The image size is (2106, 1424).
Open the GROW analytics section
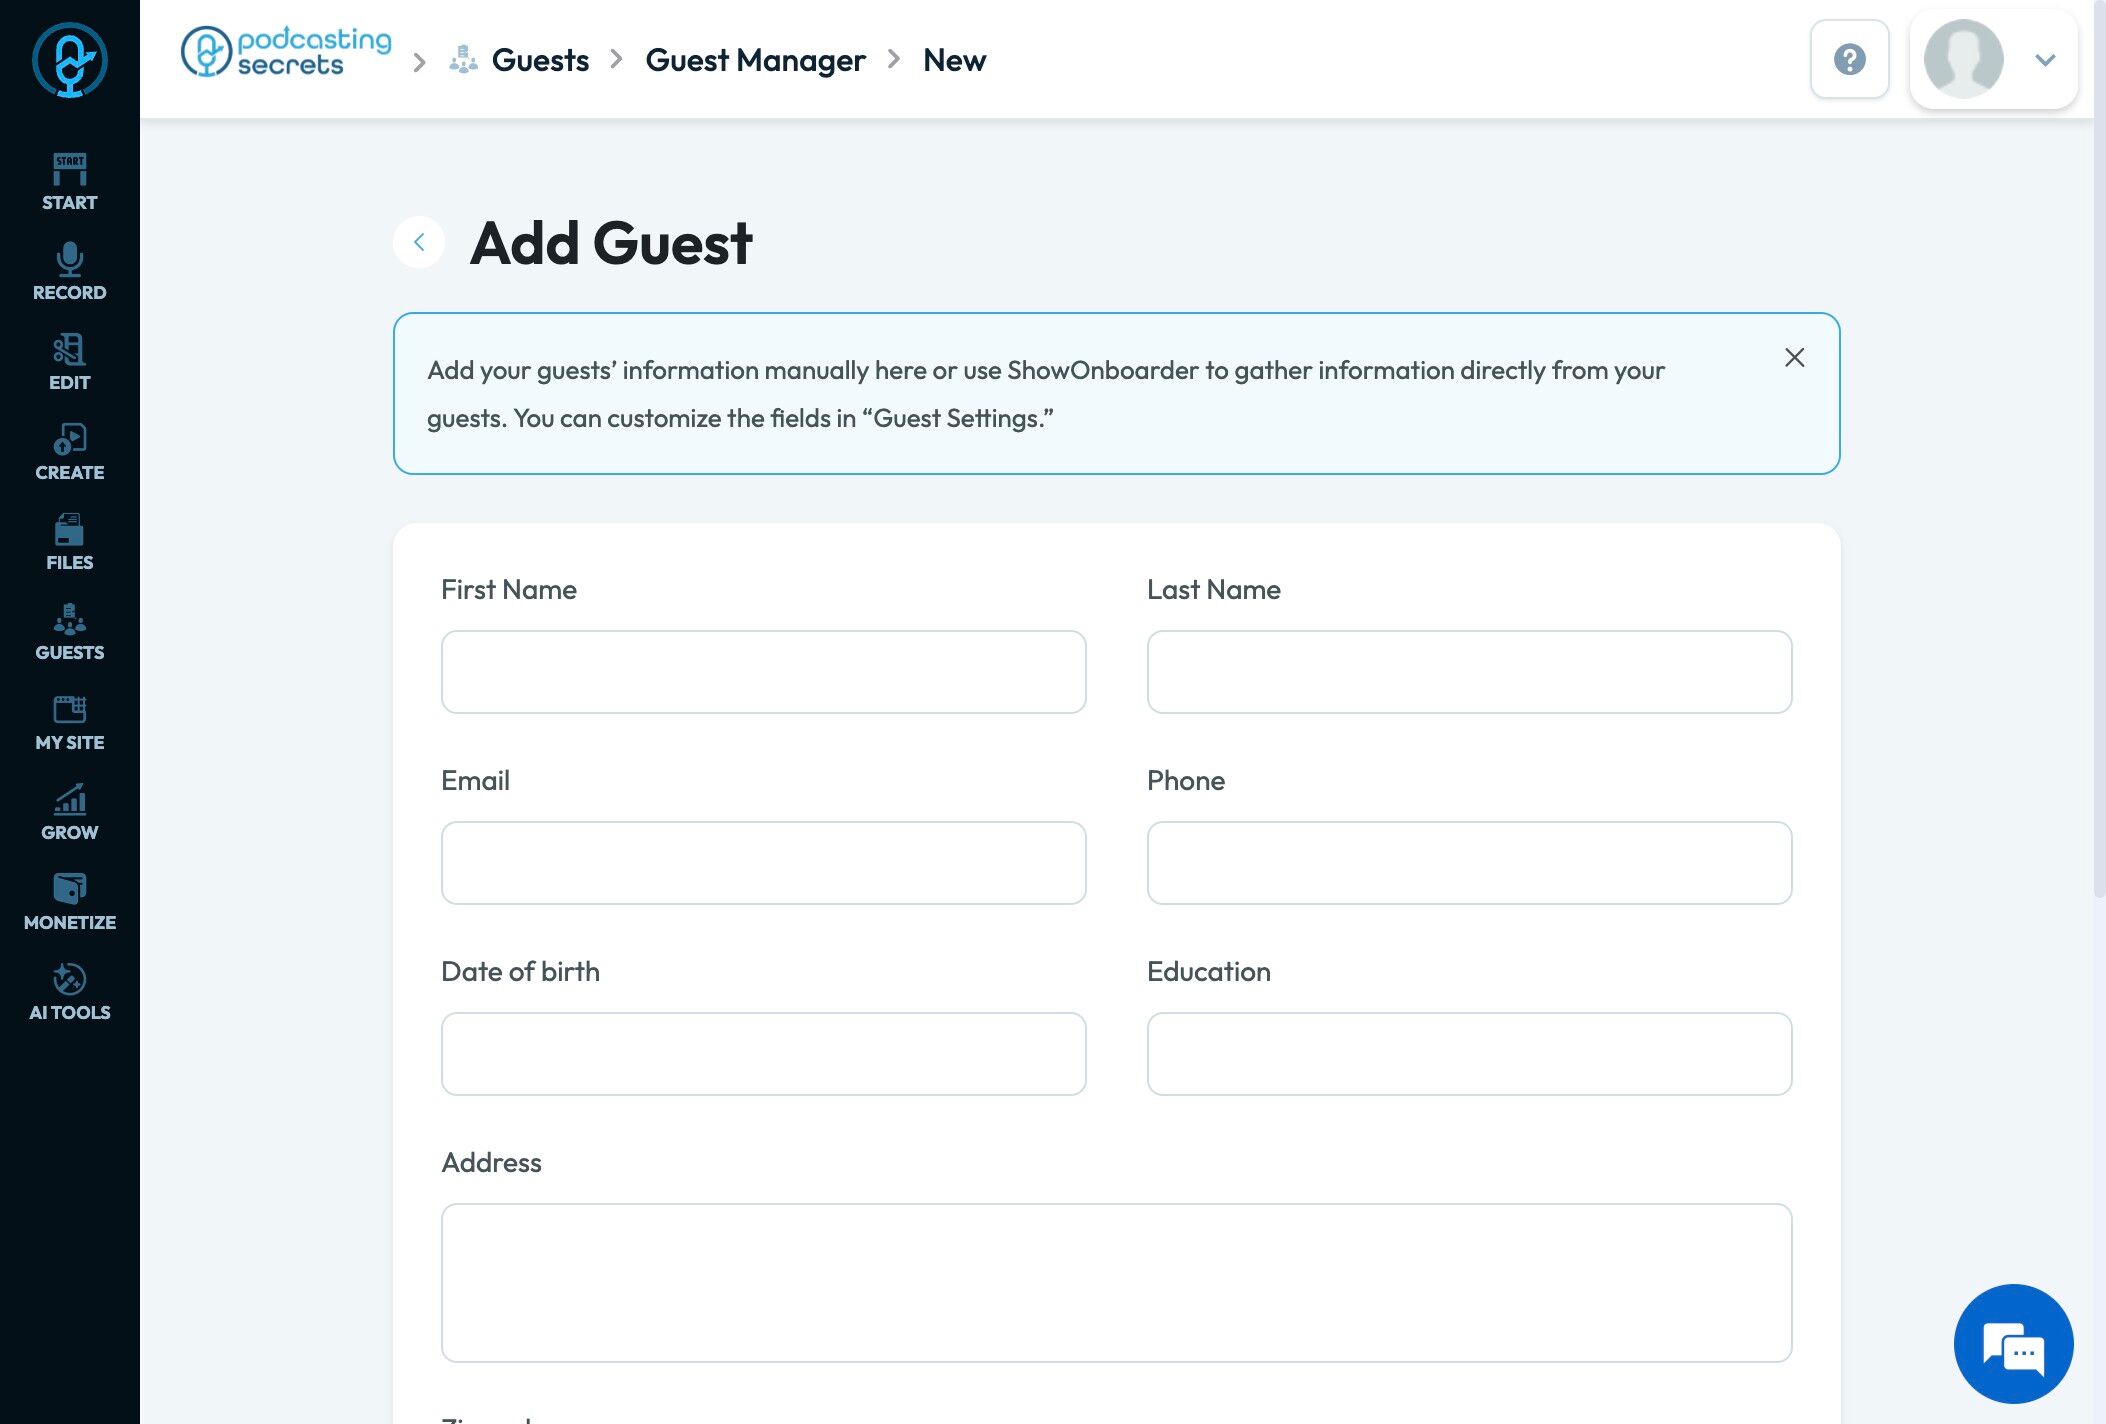coord(69,812)
